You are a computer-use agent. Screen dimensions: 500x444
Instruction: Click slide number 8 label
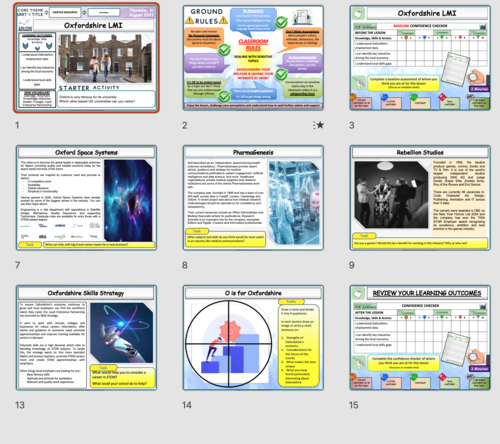pos(185,265)
